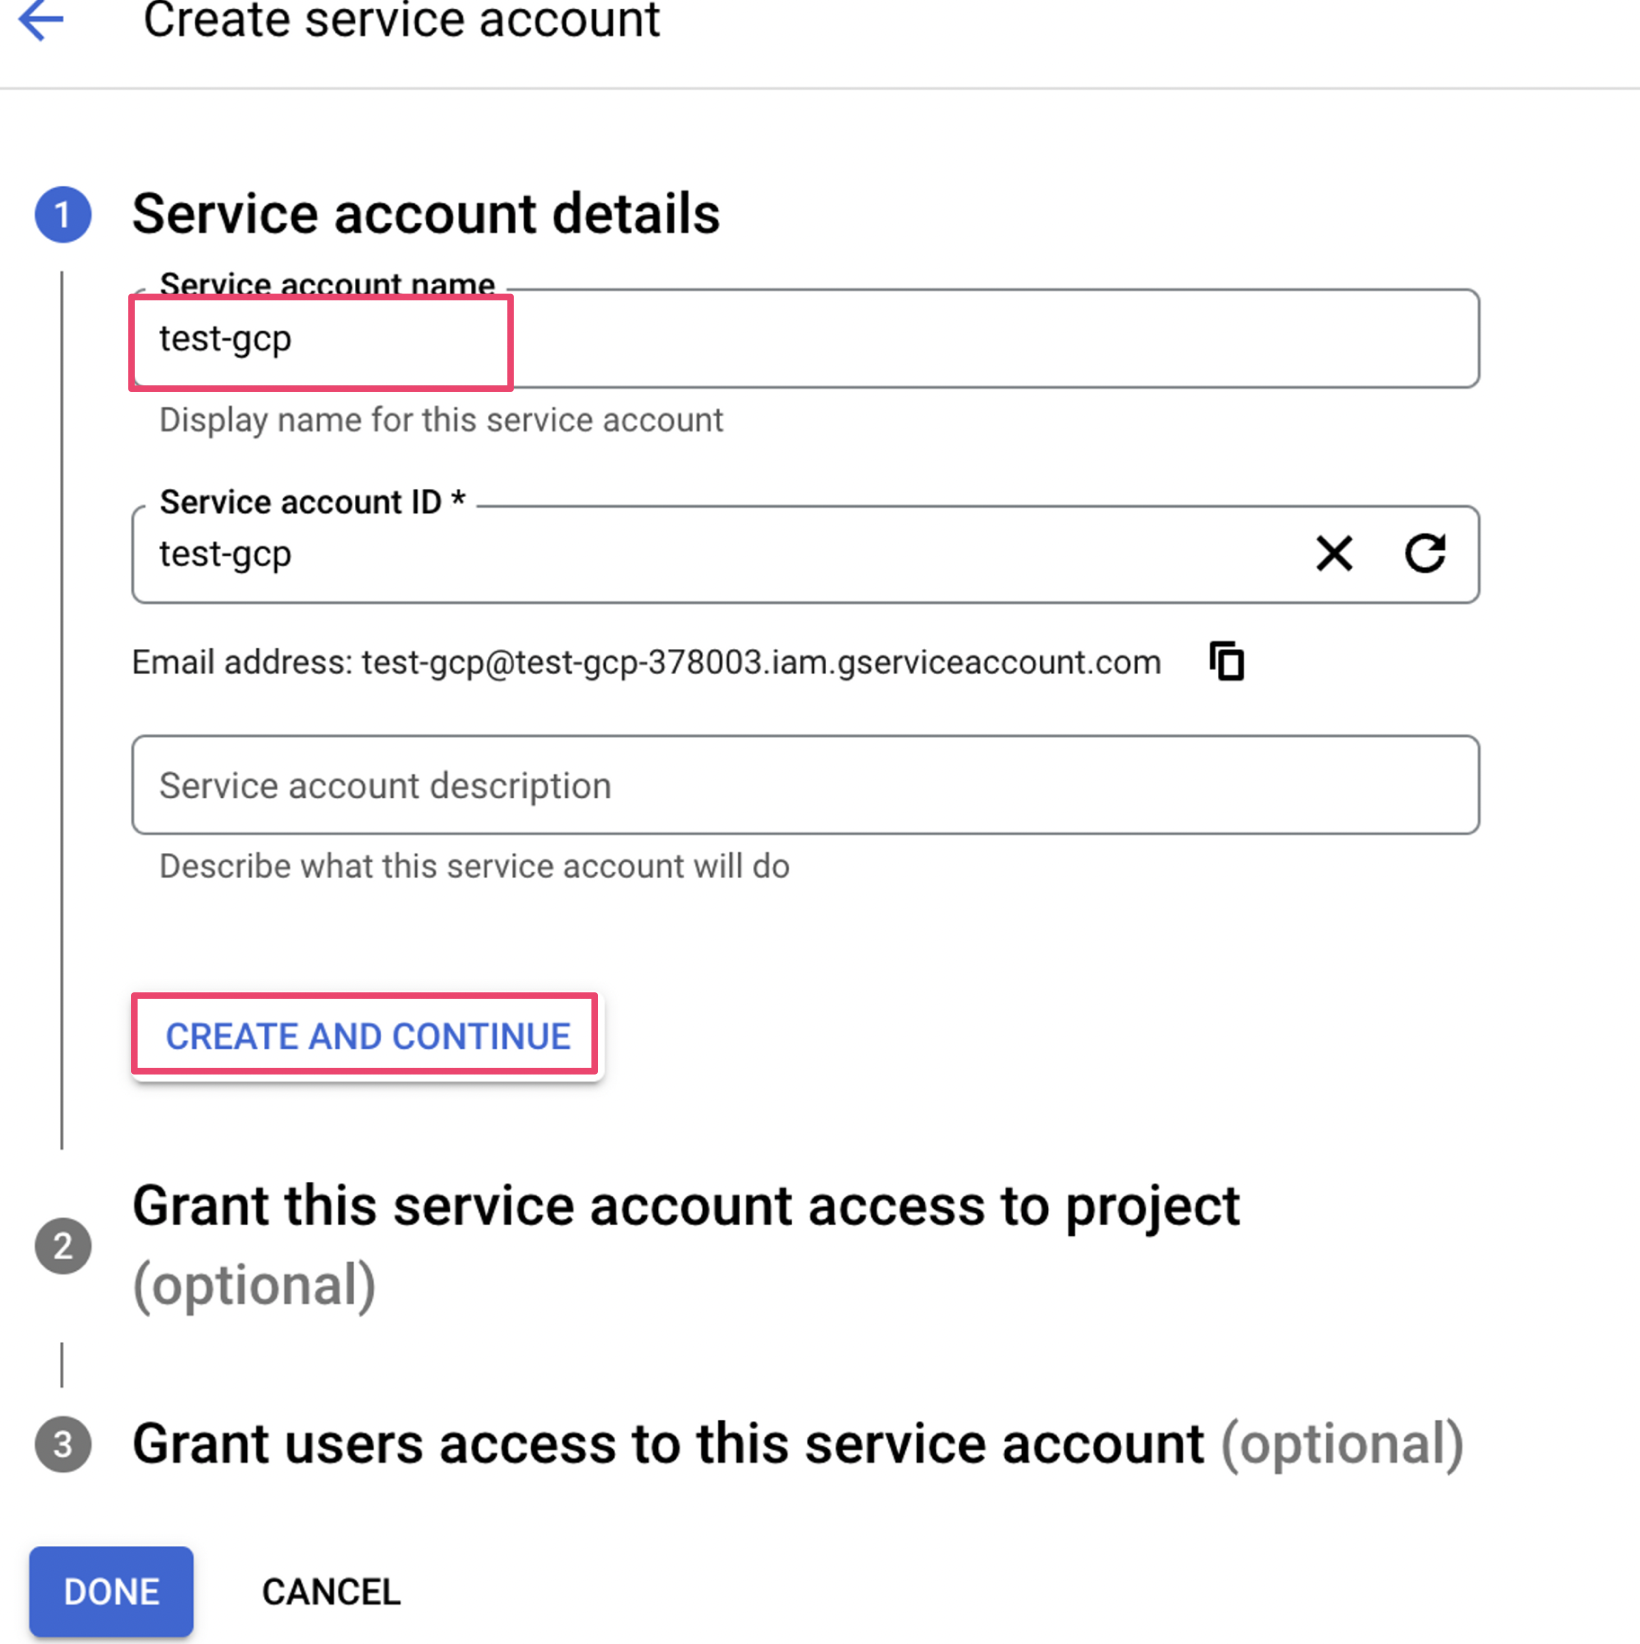This screenshot has height=1644, width=1640.
Task: Select the step 1 number circle
Action: coord(63,214)
